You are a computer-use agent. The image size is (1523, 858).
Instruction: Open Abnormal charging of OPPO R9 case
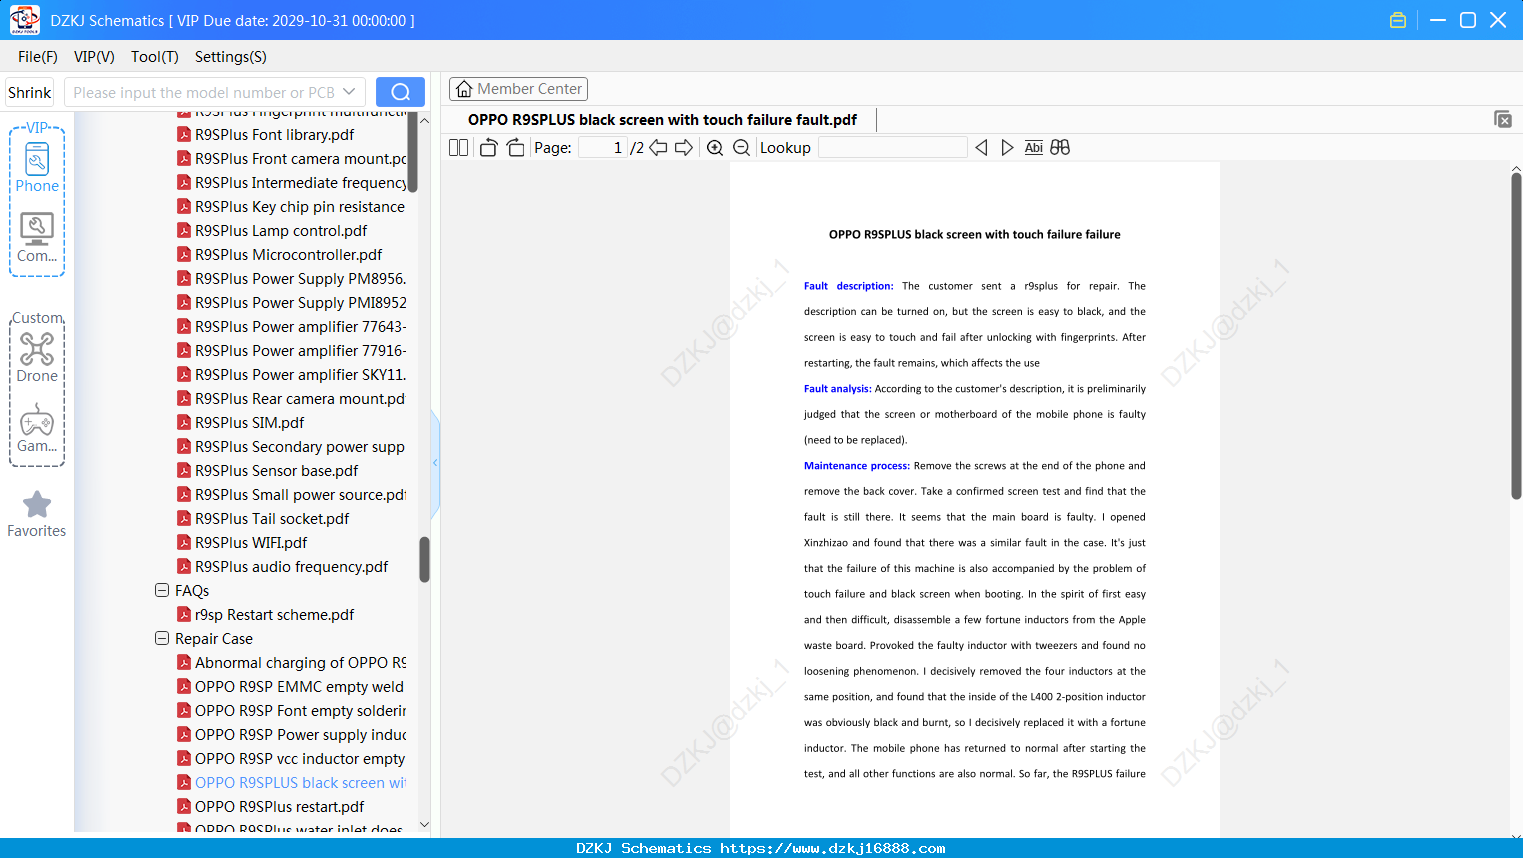pyautogui.click(x=300, y=662)
